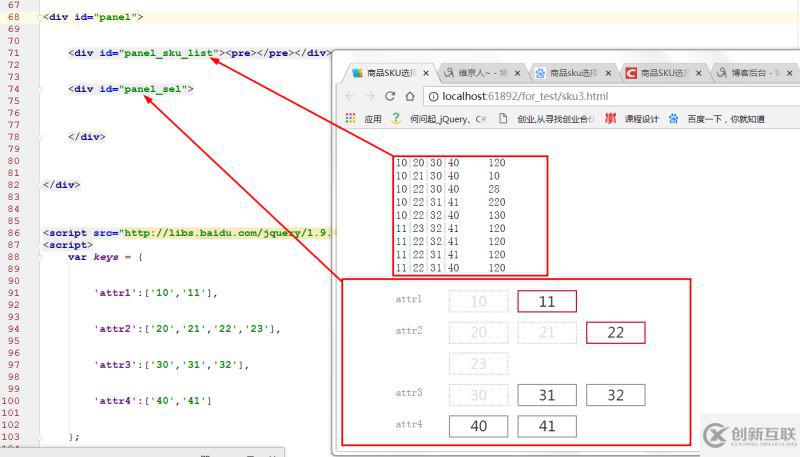Click the browser back arrow
The height and width of the screenshot is (457, 800).
click(x=350, y=96)
